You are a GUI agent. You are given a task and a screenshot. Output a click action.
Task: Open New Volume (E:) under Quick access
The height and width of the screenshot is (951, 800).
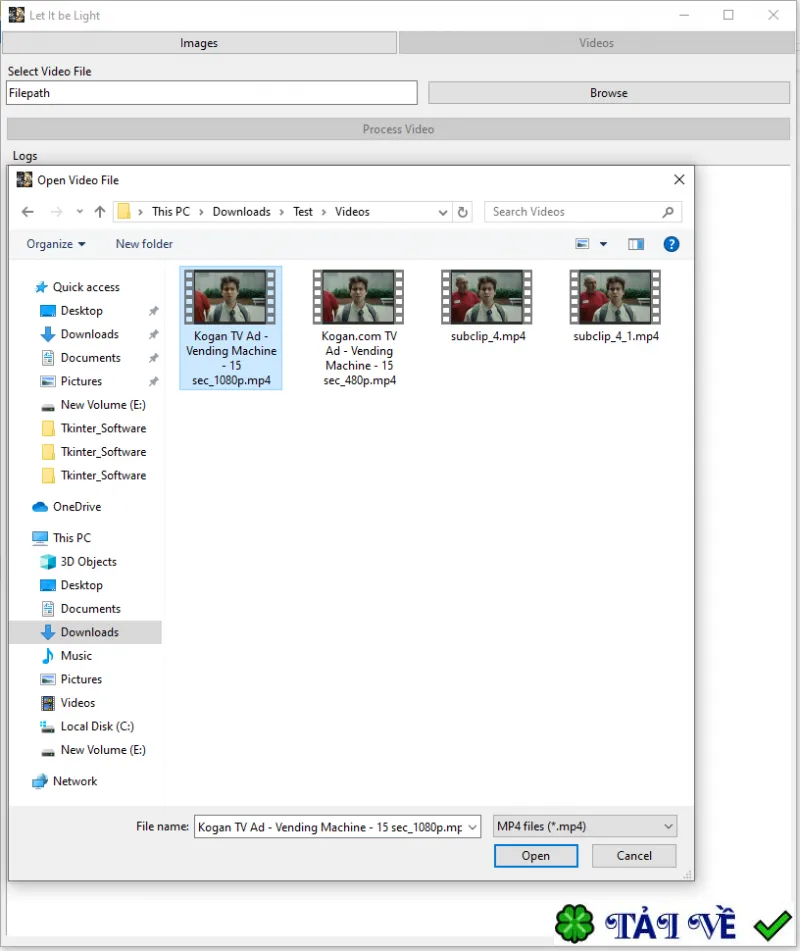click(103, 405)
